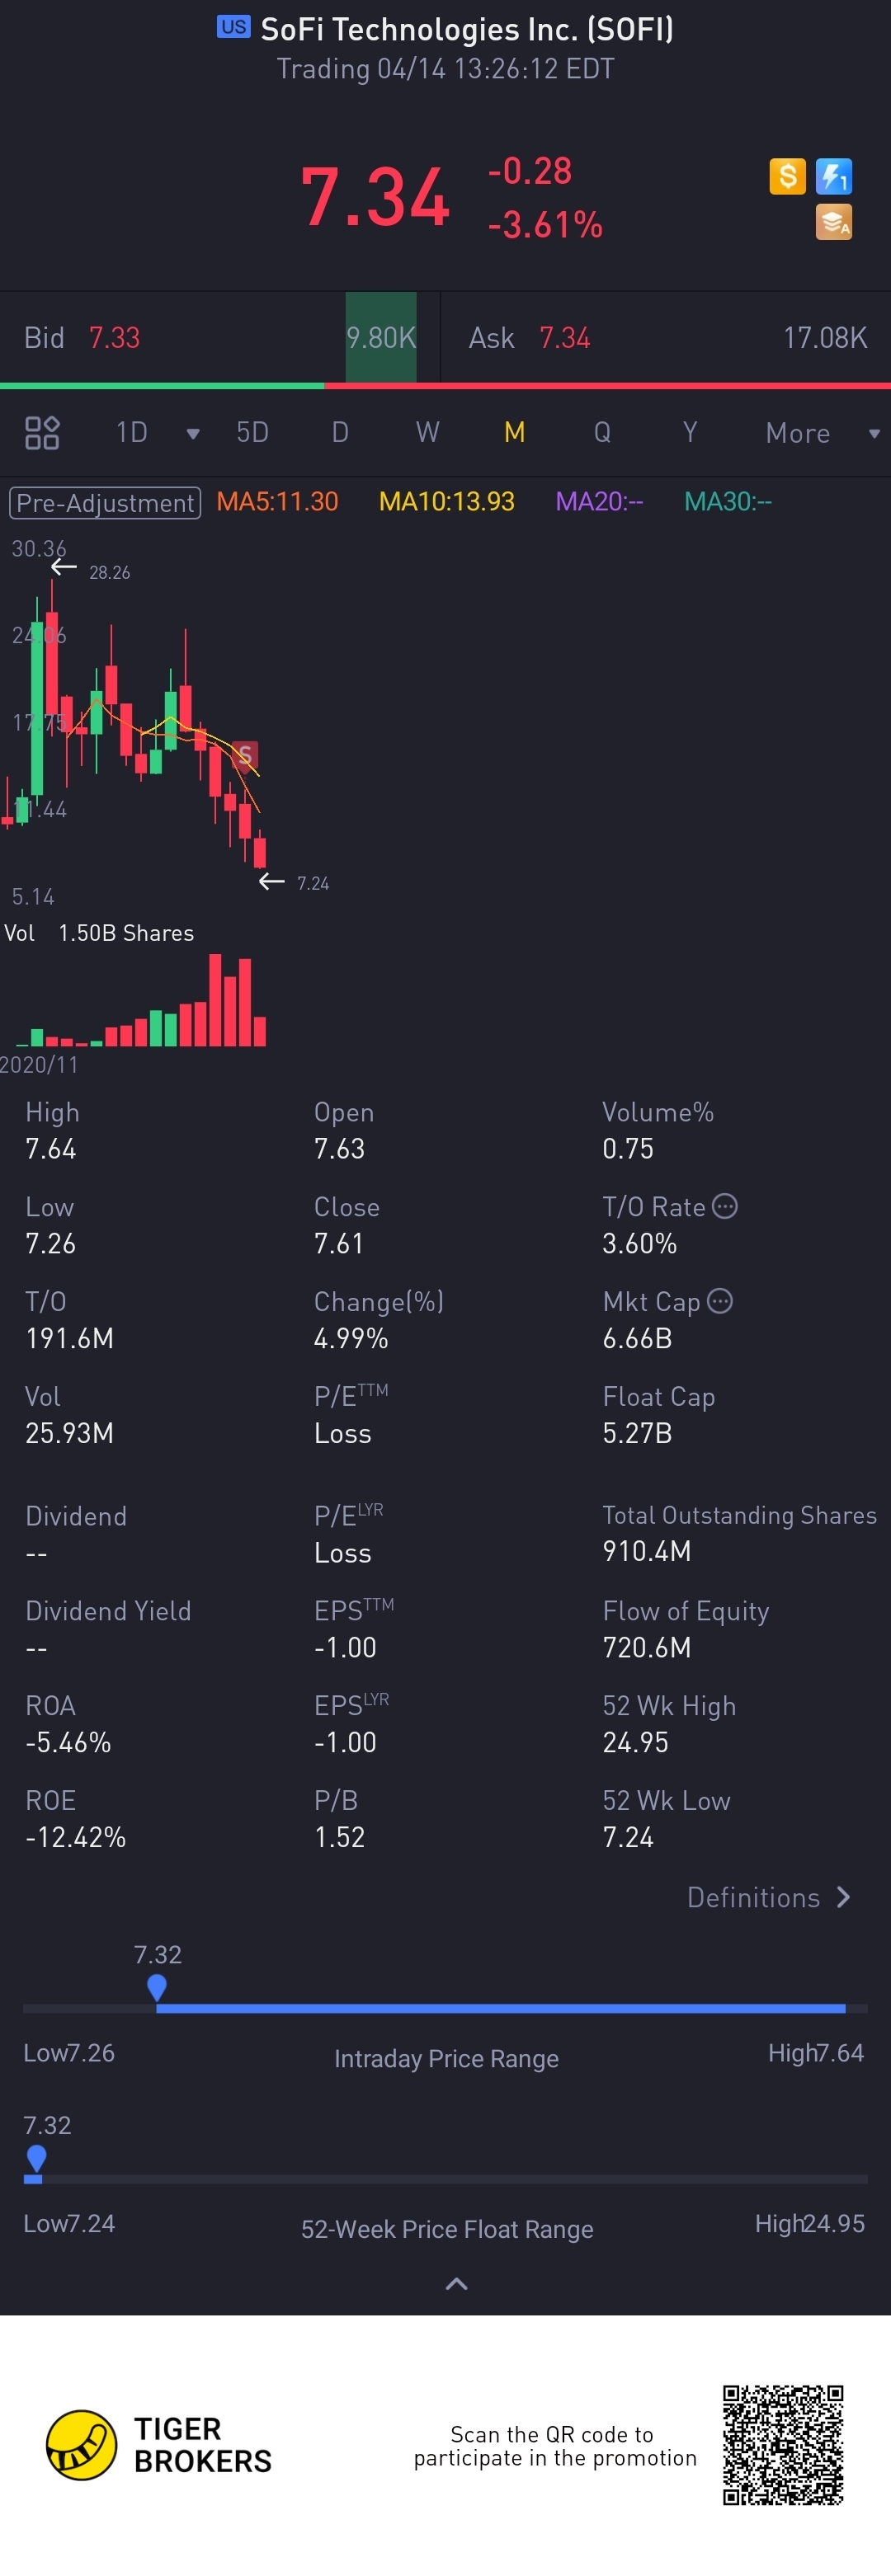891x2576 pixels.
Task: Tap the yellow dollar sign badge
Action: (787, 177)
